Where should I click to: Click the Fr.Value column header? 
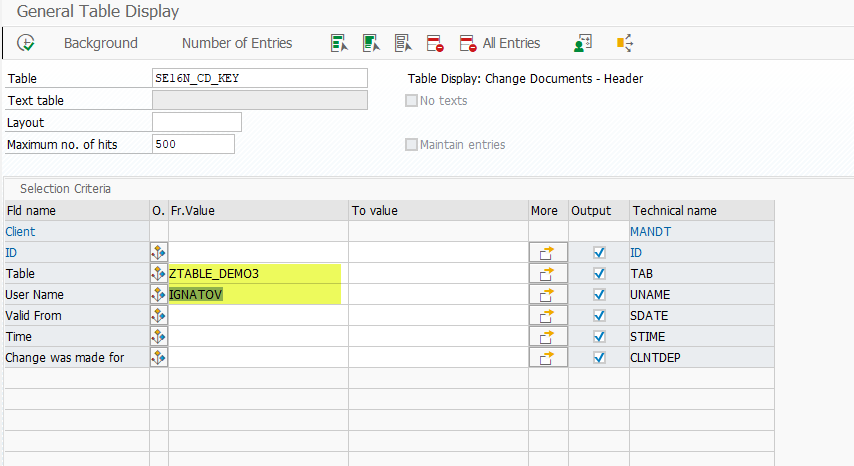pyautogui.click(x=258, y=211)
